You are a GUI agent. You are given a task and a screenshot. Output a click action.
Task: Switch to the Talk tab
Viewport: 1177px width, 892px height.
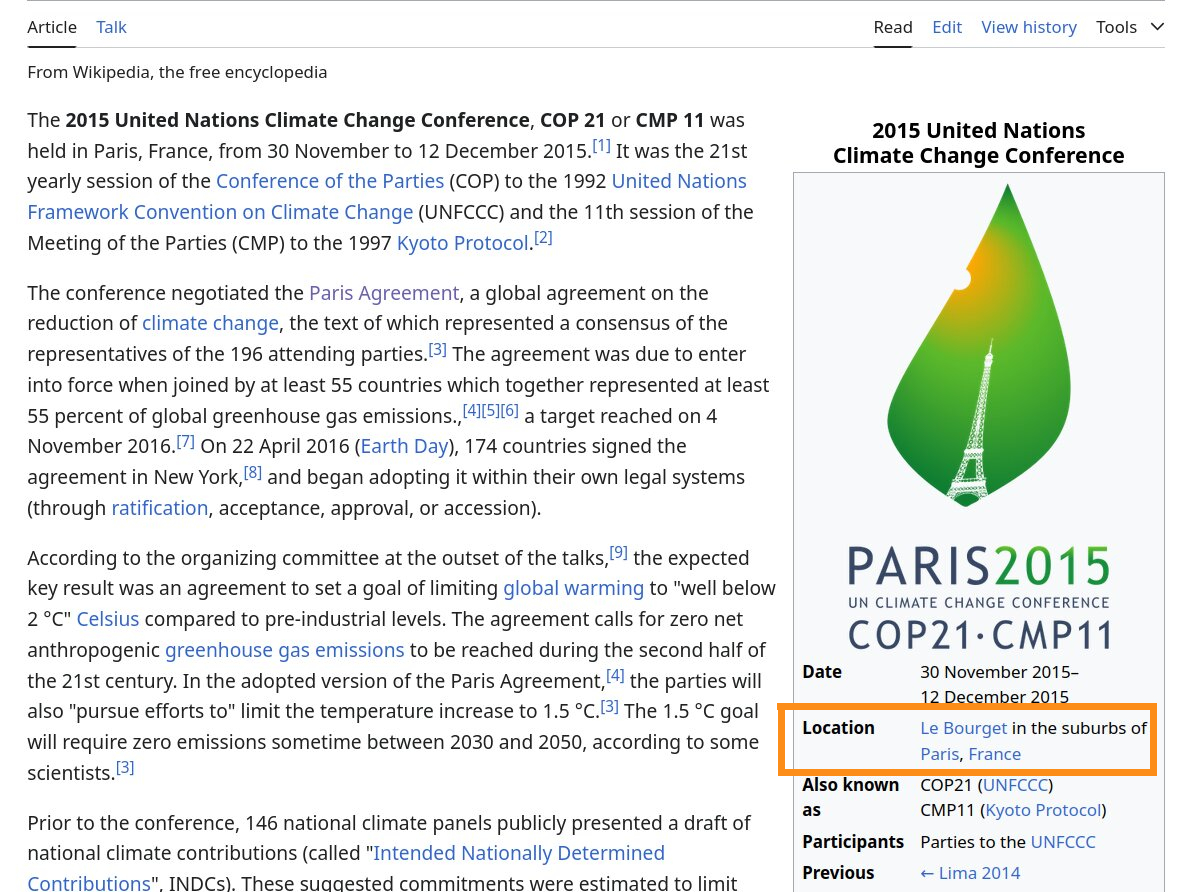tap(111, 26)
